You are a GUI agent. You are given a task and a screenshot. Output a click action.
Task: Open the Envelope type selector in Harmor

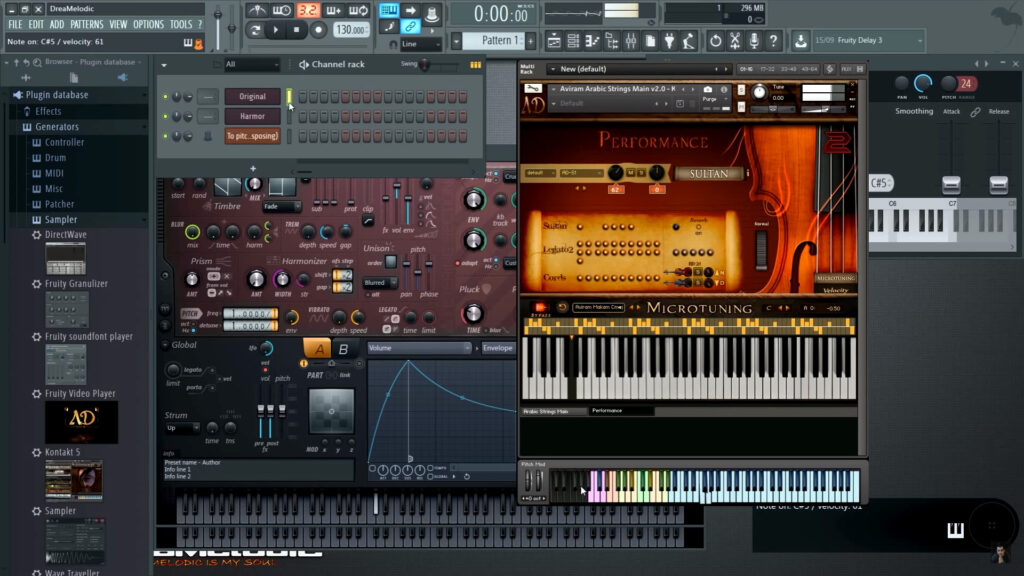[x=498, y=348]
